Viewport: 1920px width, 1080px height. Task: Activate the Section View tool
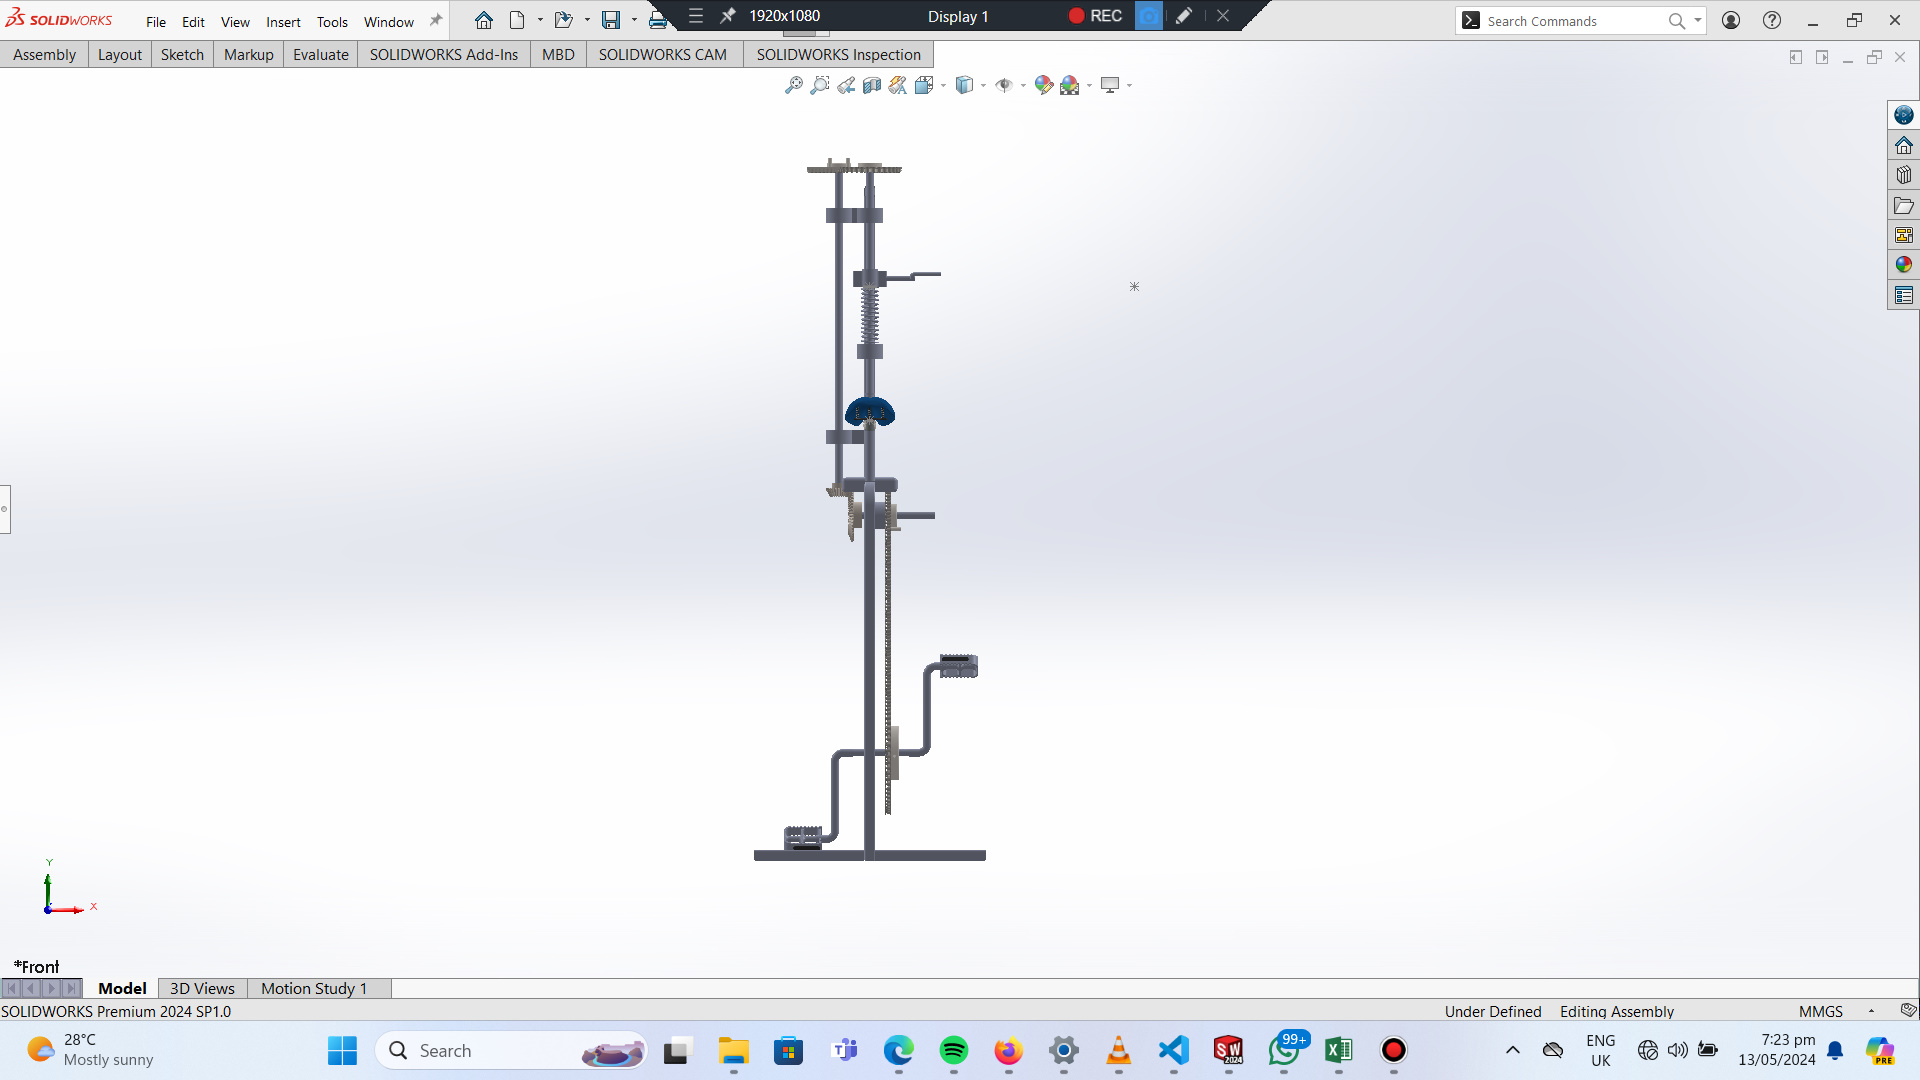coord(872,85)
